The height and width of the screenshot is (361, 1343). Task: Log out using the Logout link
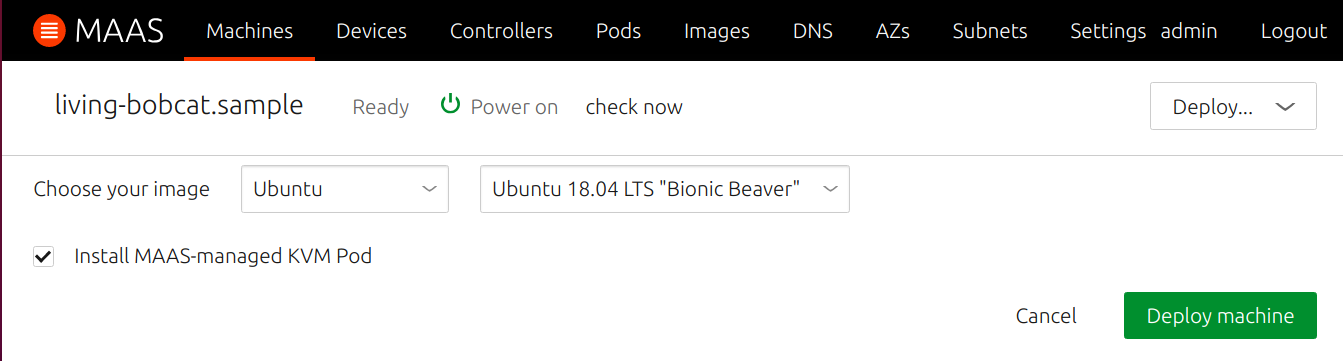coord(1294,31)
